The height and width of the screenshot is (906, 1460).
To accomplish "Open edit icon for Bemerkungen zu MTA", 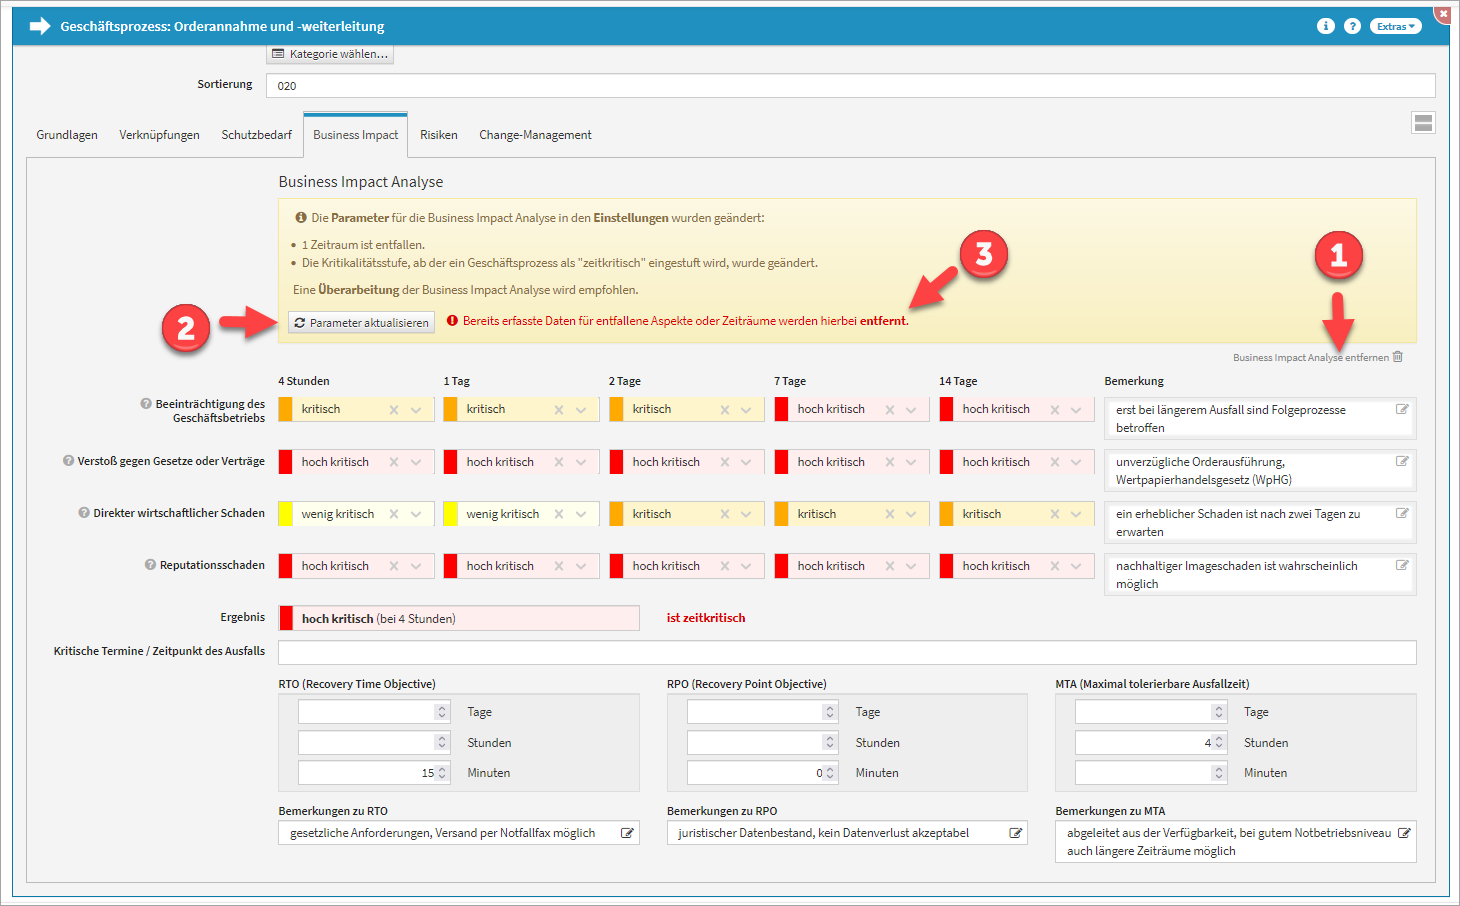I will [1404, 833].
